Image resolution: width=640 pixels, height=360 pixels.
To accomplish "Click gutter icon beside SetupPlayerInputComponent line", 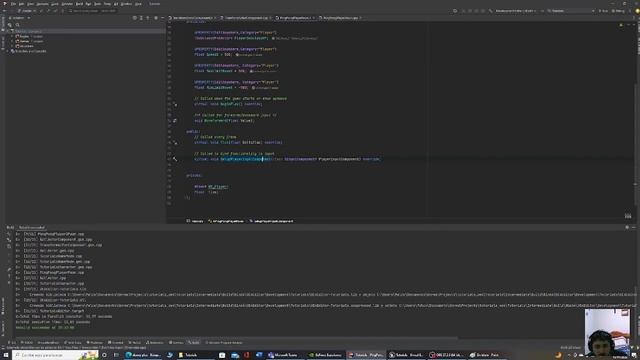I will [x=175, y=159].
